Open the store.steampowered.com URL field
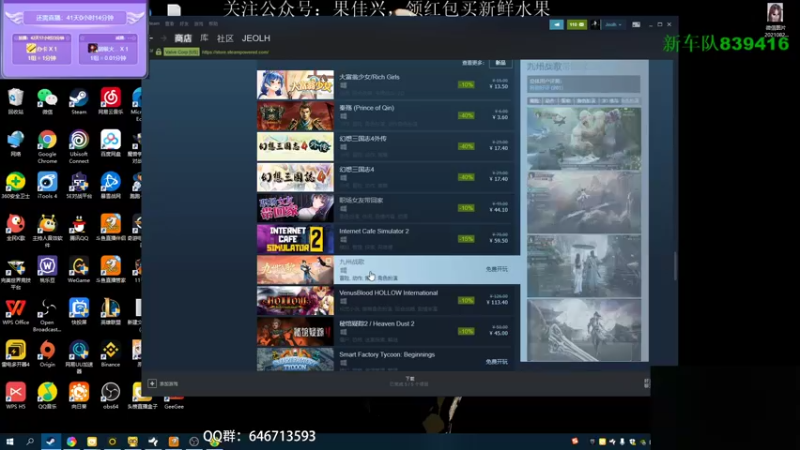 click(x=235, y=52)
